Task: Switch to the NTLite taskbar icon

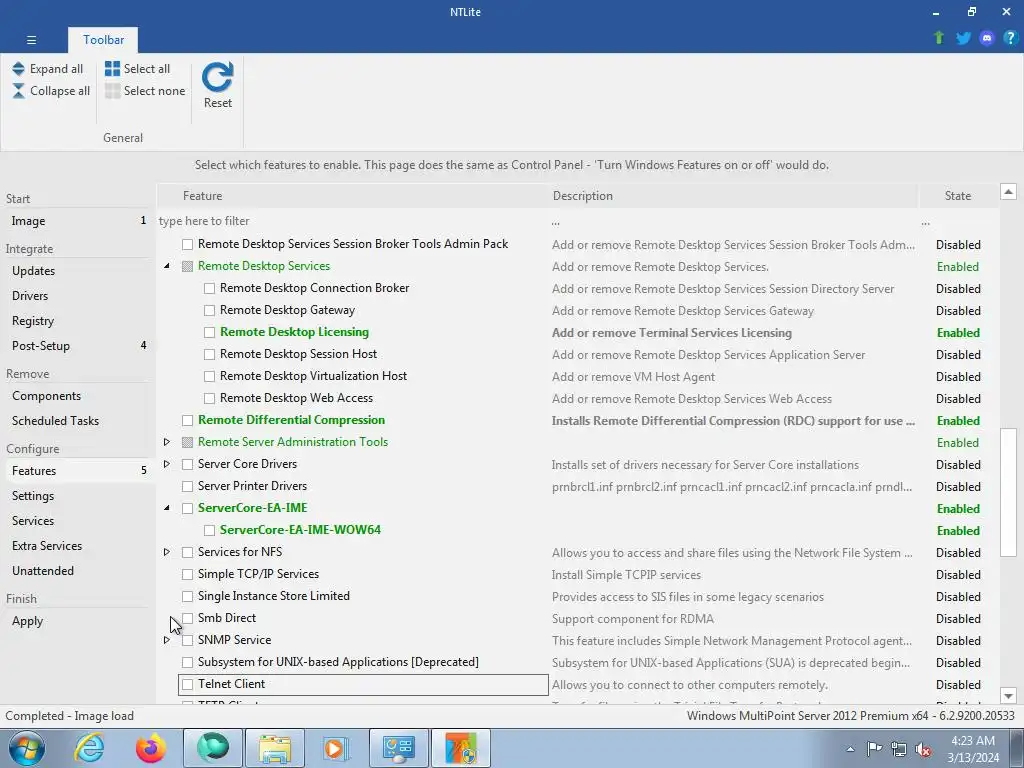Action: 461,748
